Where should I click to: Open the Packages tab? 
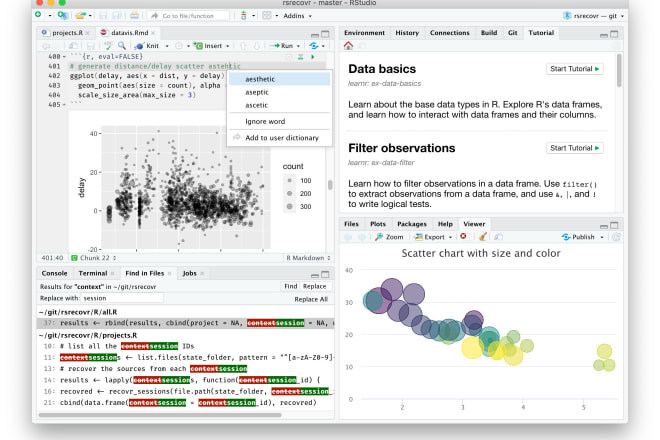(412, 224)
